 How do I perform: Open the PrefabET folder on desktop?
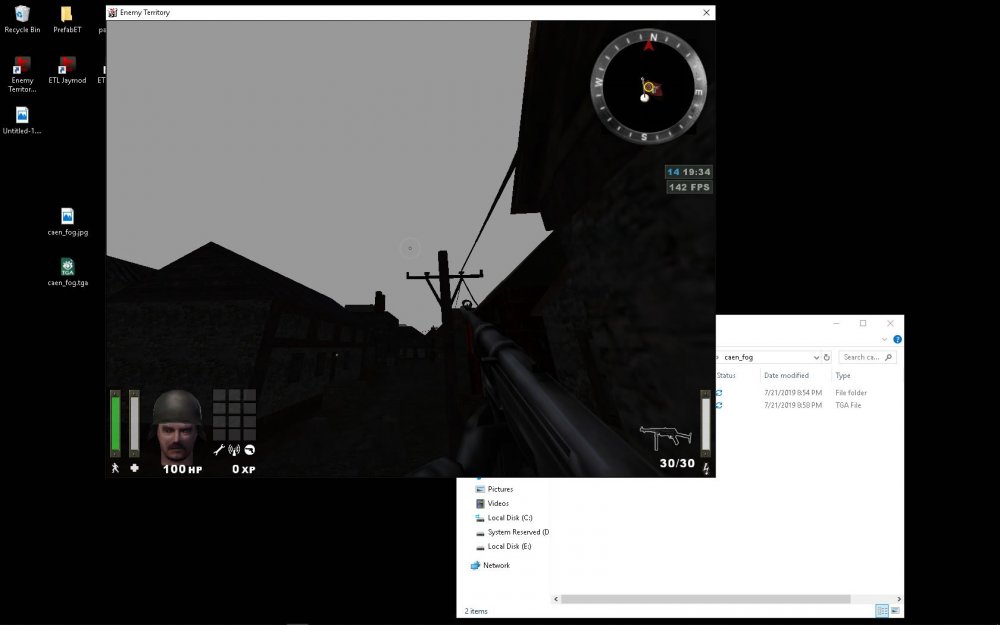[67, 19]
